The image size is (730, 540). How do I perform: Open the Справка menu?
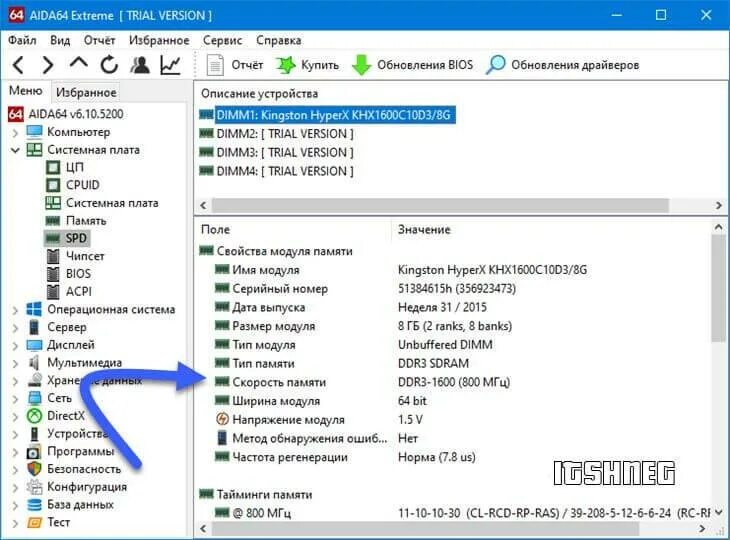[278, 40]
